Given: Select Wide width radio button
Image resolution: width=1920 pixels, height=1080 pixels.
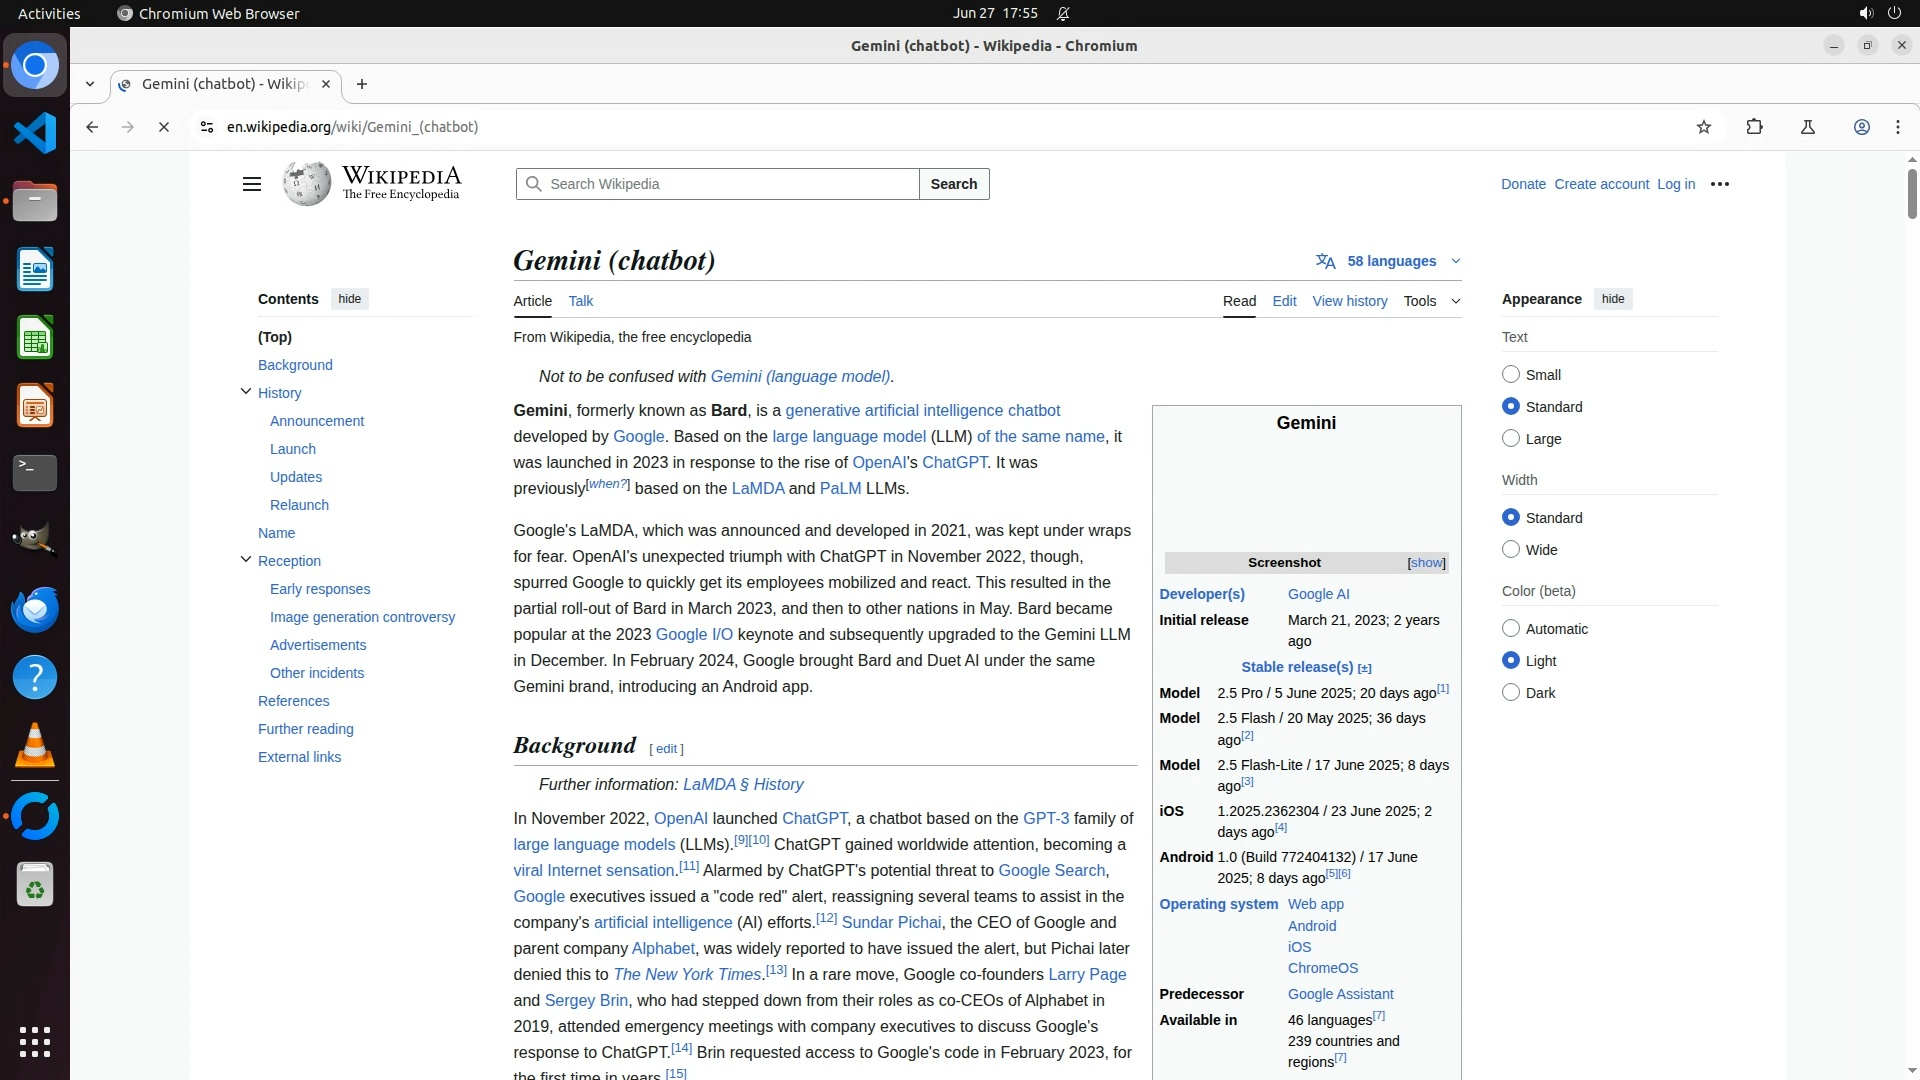Looking at the screenshot, I should 1511,550.
